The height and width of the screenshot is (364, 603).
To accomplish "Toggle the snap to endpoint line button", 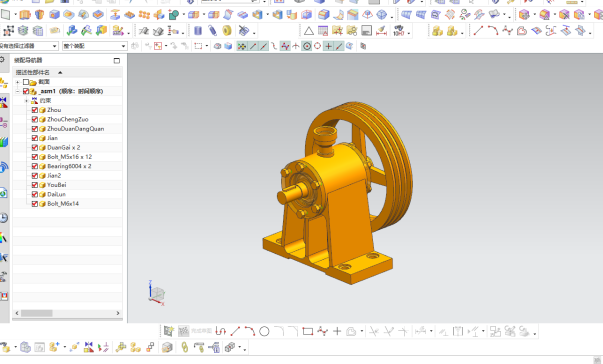I will tap(253, 46).
